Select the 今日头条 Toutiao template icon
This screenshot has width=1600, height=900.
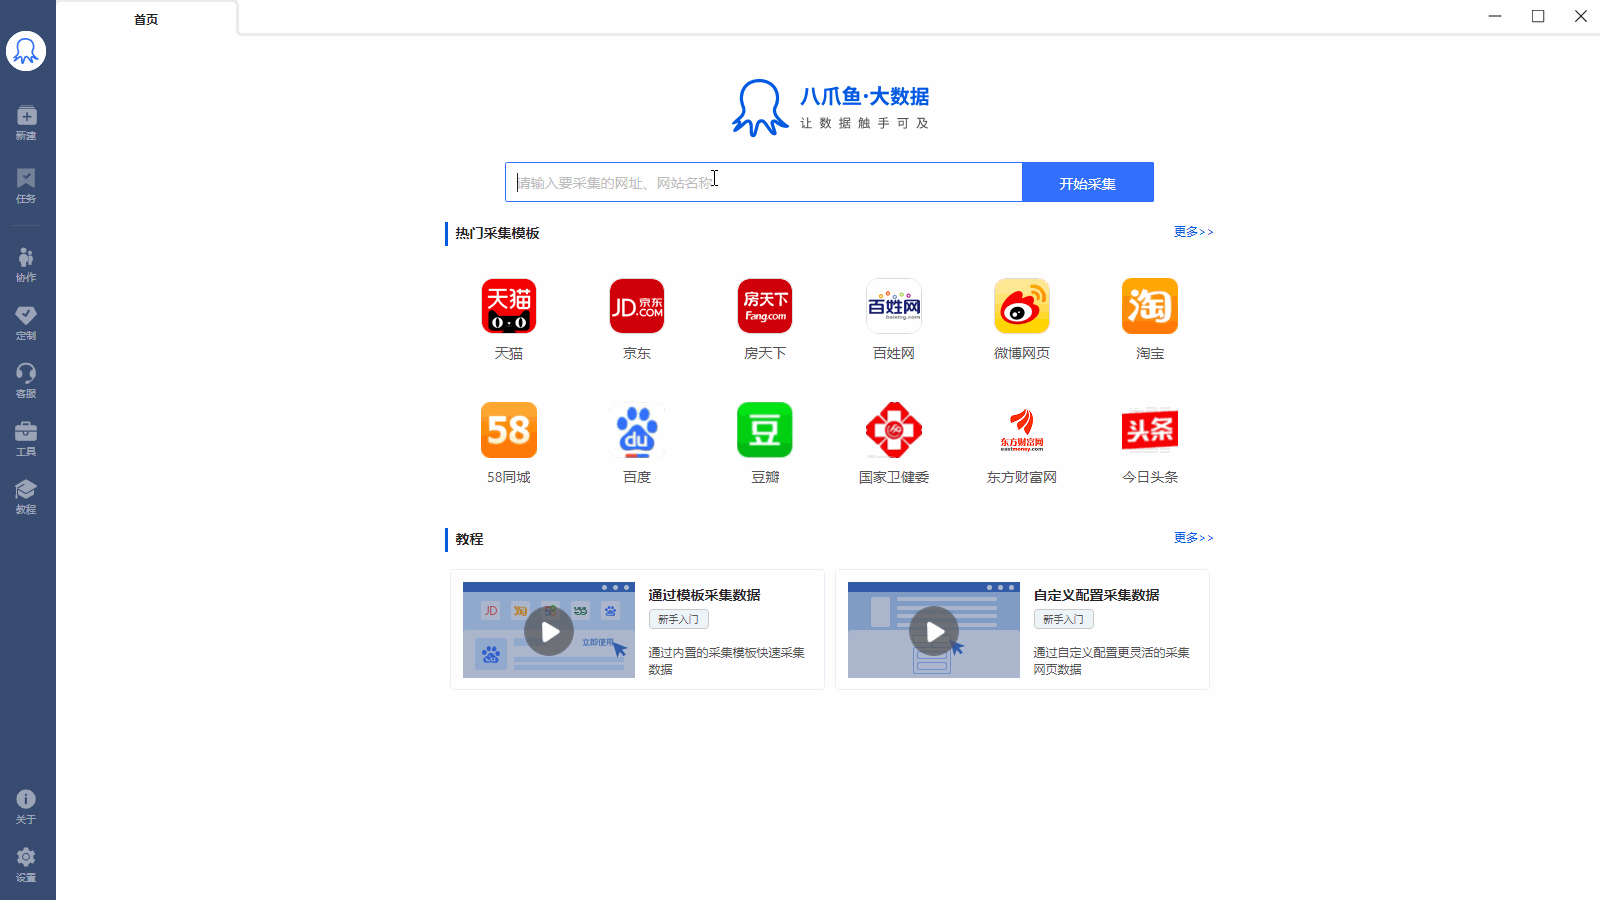pos(1150,430)
